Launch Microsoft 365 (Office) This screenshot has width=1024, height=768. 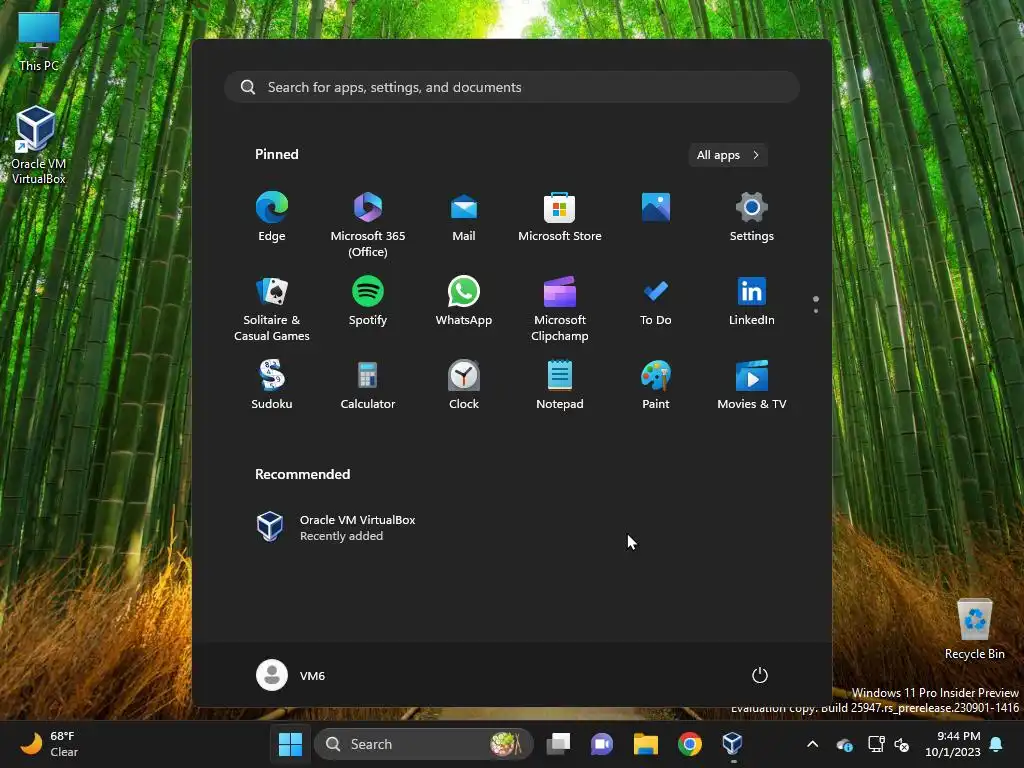[x=368, y=225]
